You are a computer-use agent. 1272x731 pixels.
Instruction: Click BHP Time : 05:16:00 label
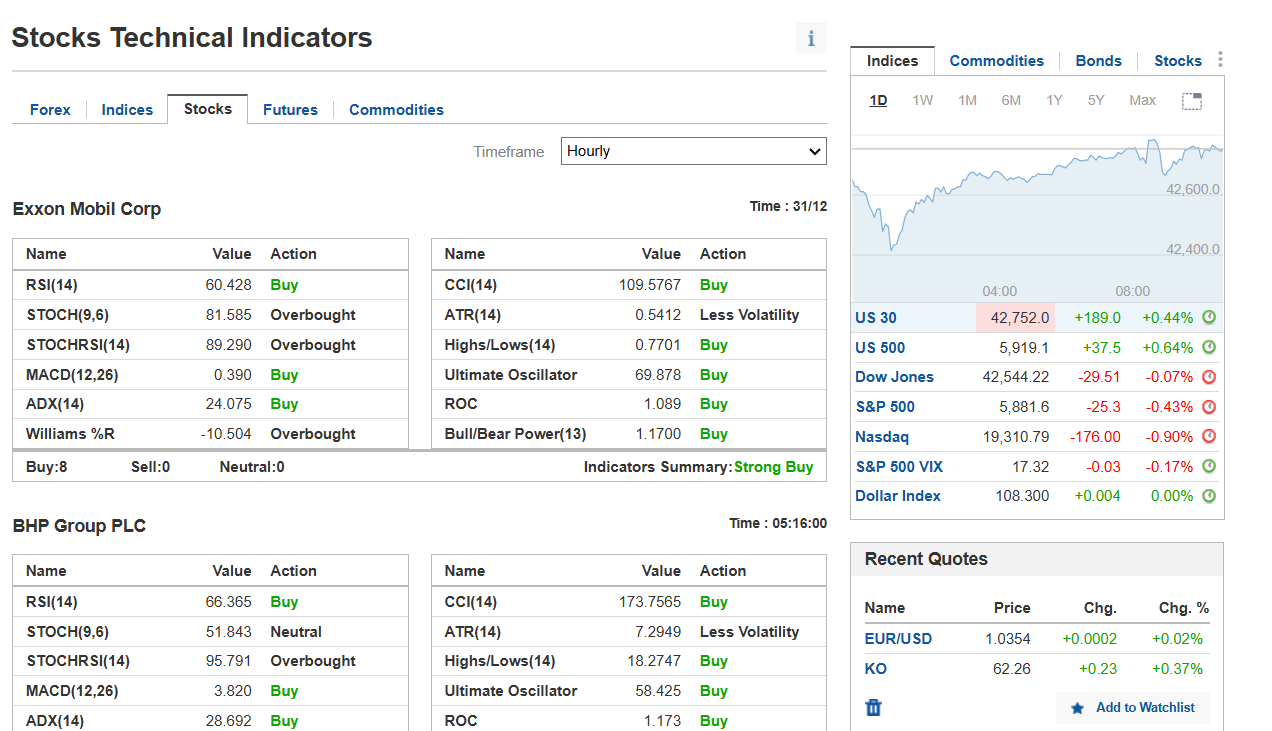click(x=779, y=523)
